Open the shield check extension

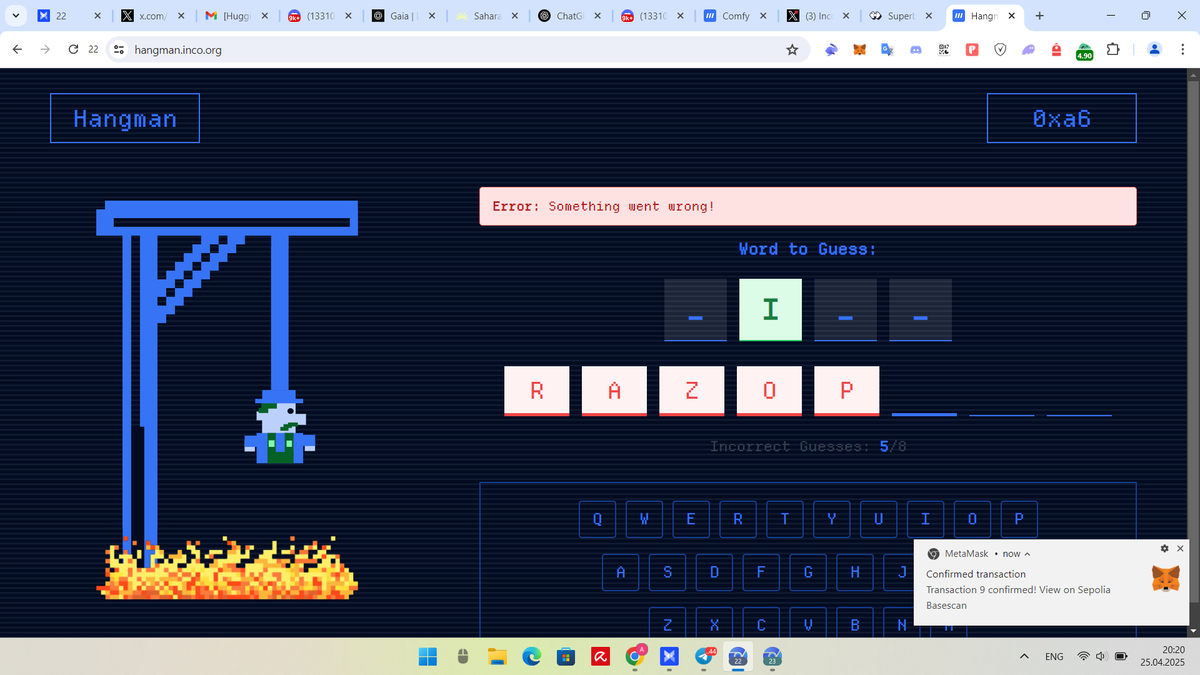coord(1000,49)
